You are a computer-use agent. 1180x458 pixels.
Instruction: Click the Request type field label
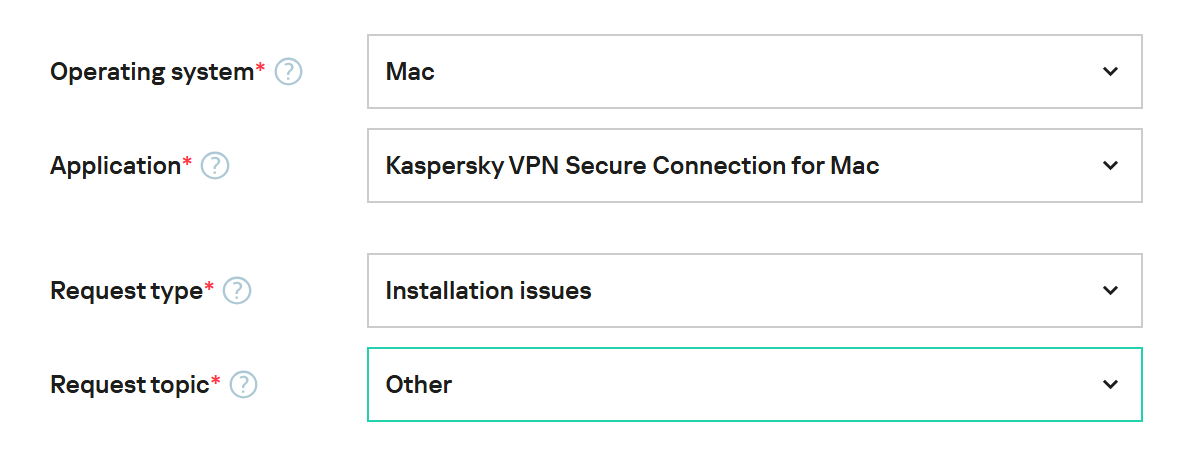click(126, 291)
